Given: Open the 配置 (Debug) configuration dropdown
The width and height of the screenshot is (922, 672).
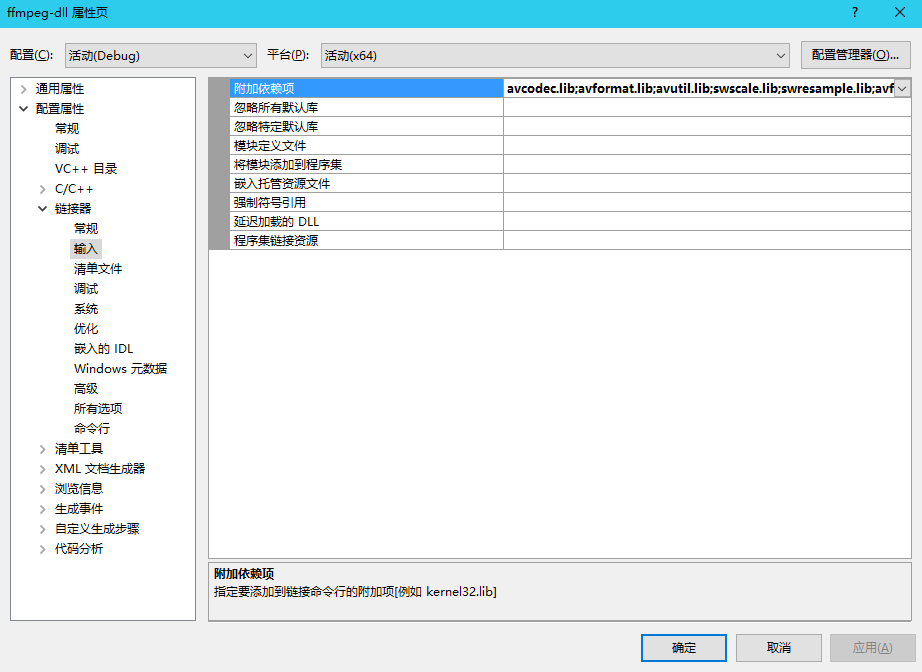Looking at the screenshot, I should (161, 56).
